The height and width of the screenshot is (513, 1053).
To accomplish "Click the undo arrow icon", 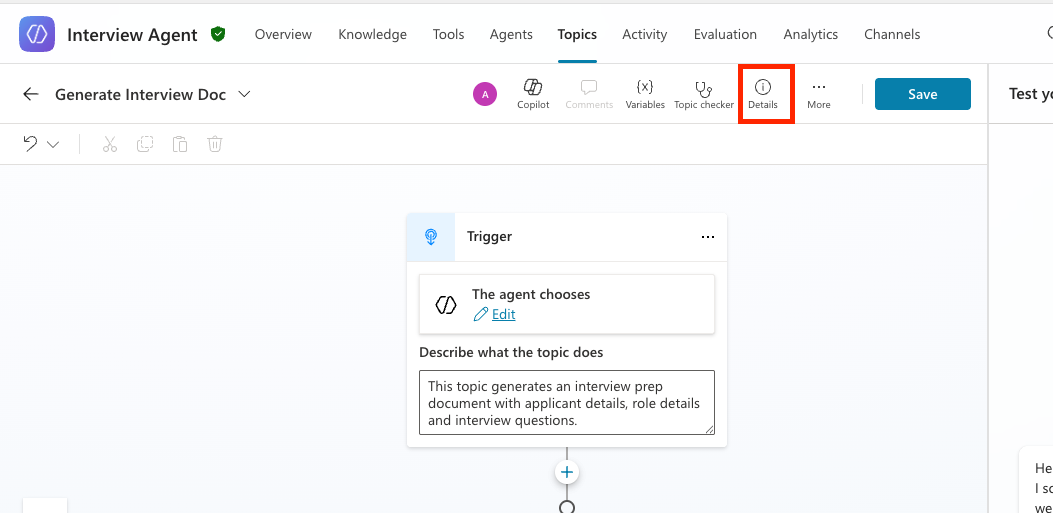I will 30,144.
